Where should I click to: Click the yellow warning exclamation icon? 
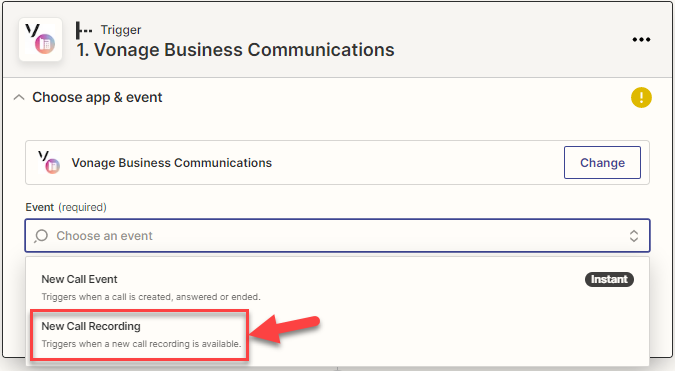[x=641, y=97]
